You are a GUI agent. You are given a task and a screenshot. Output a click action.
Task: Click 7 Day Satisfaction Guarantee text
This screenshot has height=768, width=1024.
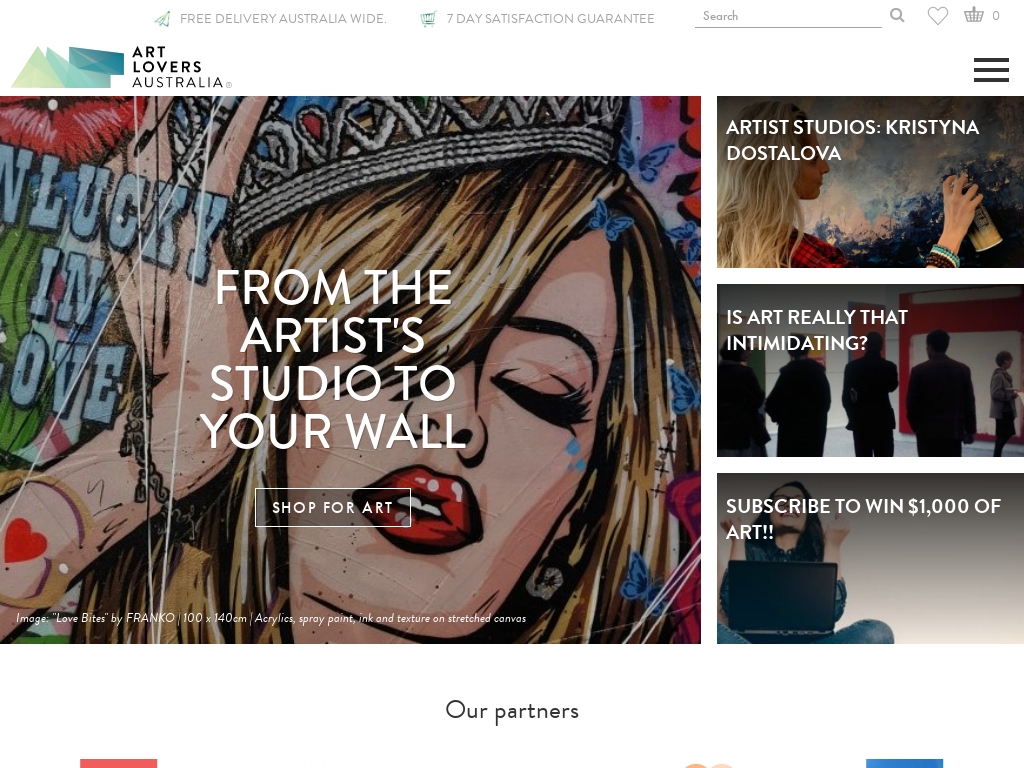click(x=551, y=19)
